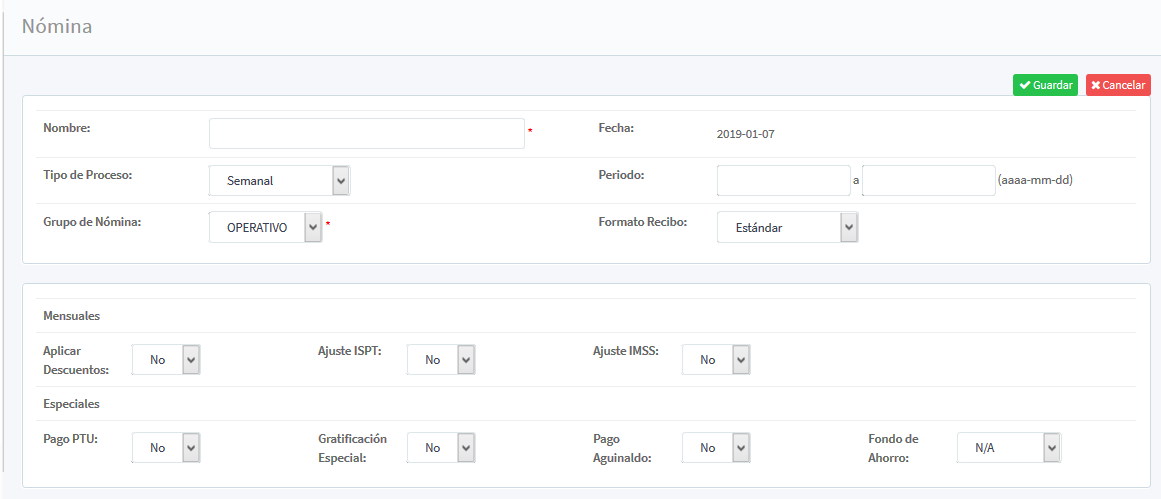
Task: Click the green Guardar button
Action: pyautogui.click(x=1045, y=85)
